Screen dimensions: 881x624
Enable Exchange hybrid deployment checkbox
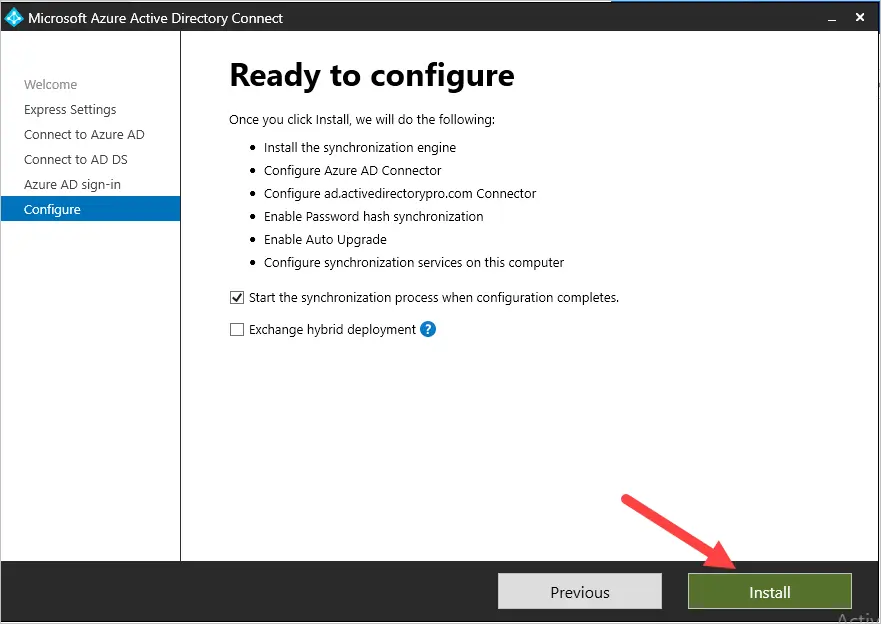pyautogui.click(x=237, y=329)
